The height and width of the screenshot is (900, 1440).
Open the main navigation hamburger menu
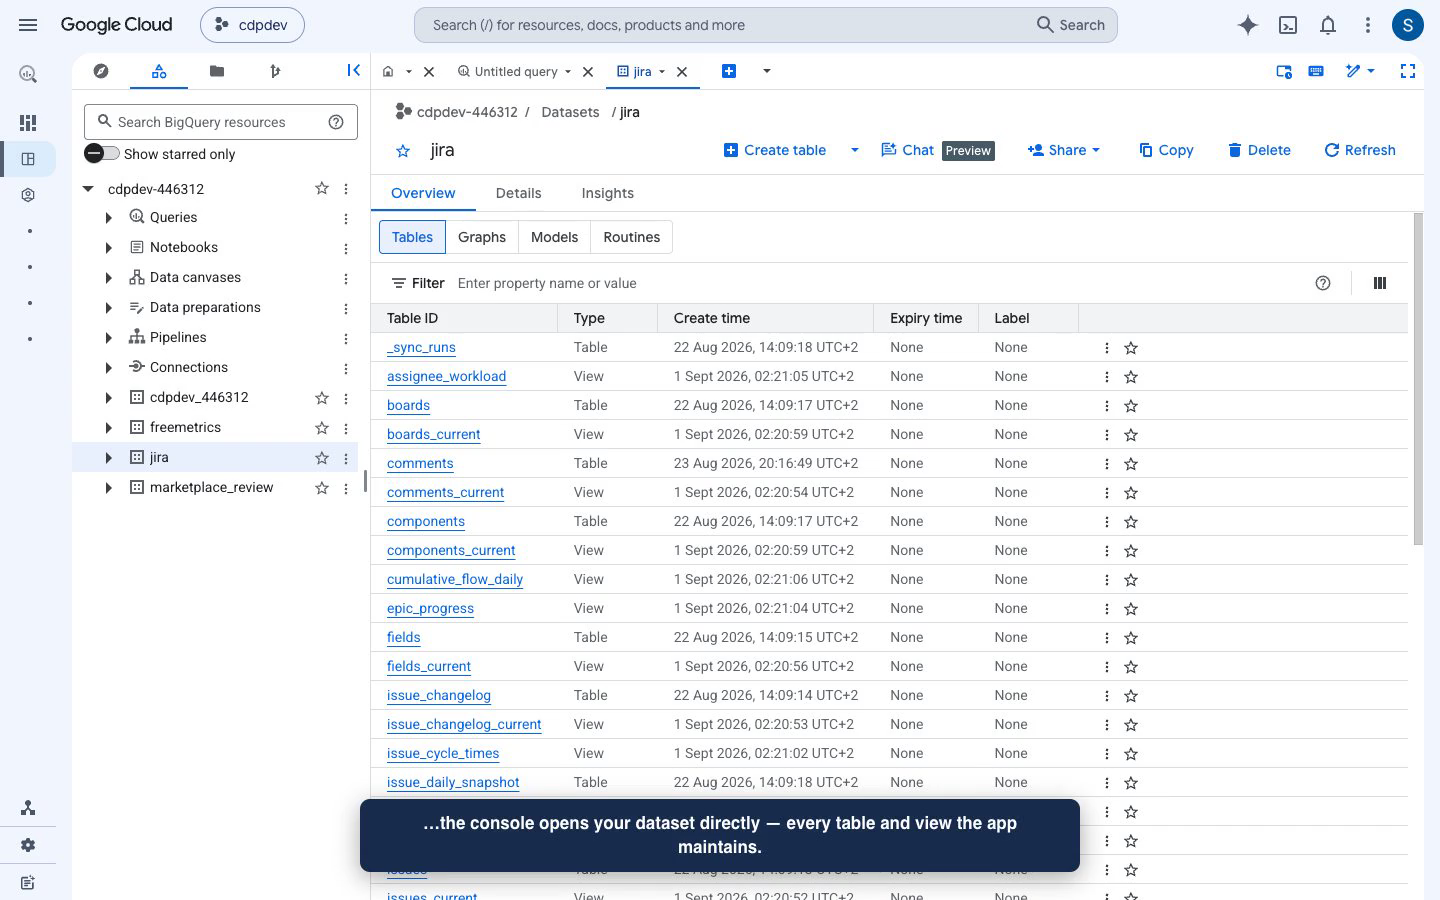tap(28, 25)
